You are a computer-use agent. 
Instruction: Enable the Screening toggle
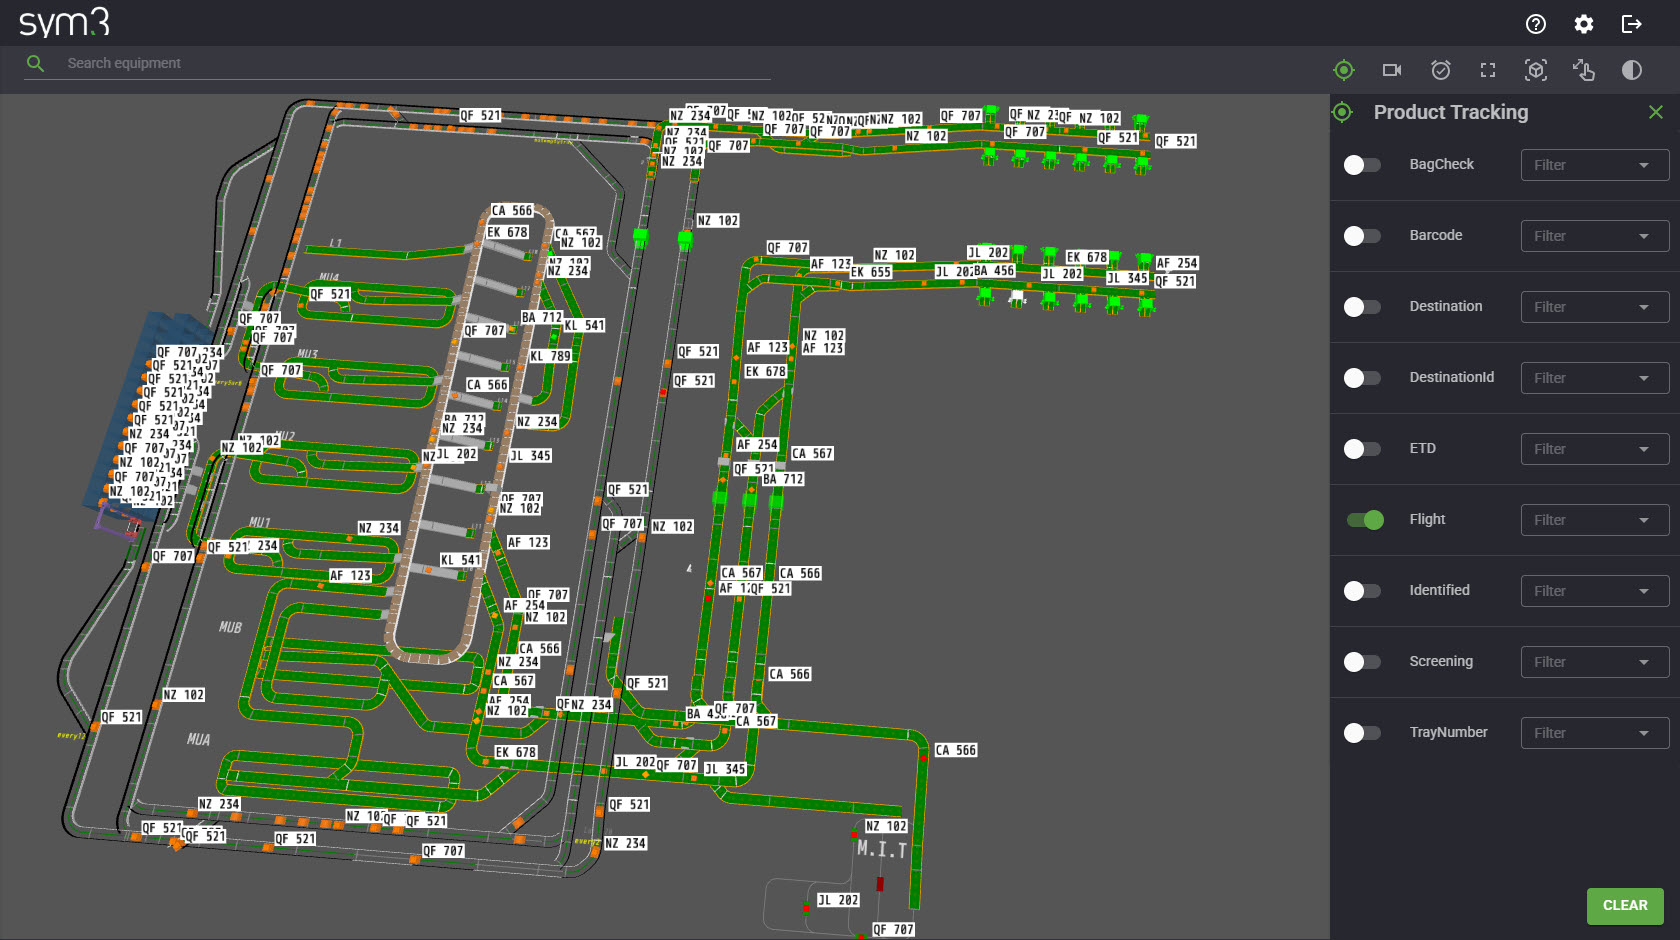(1362, 661)
